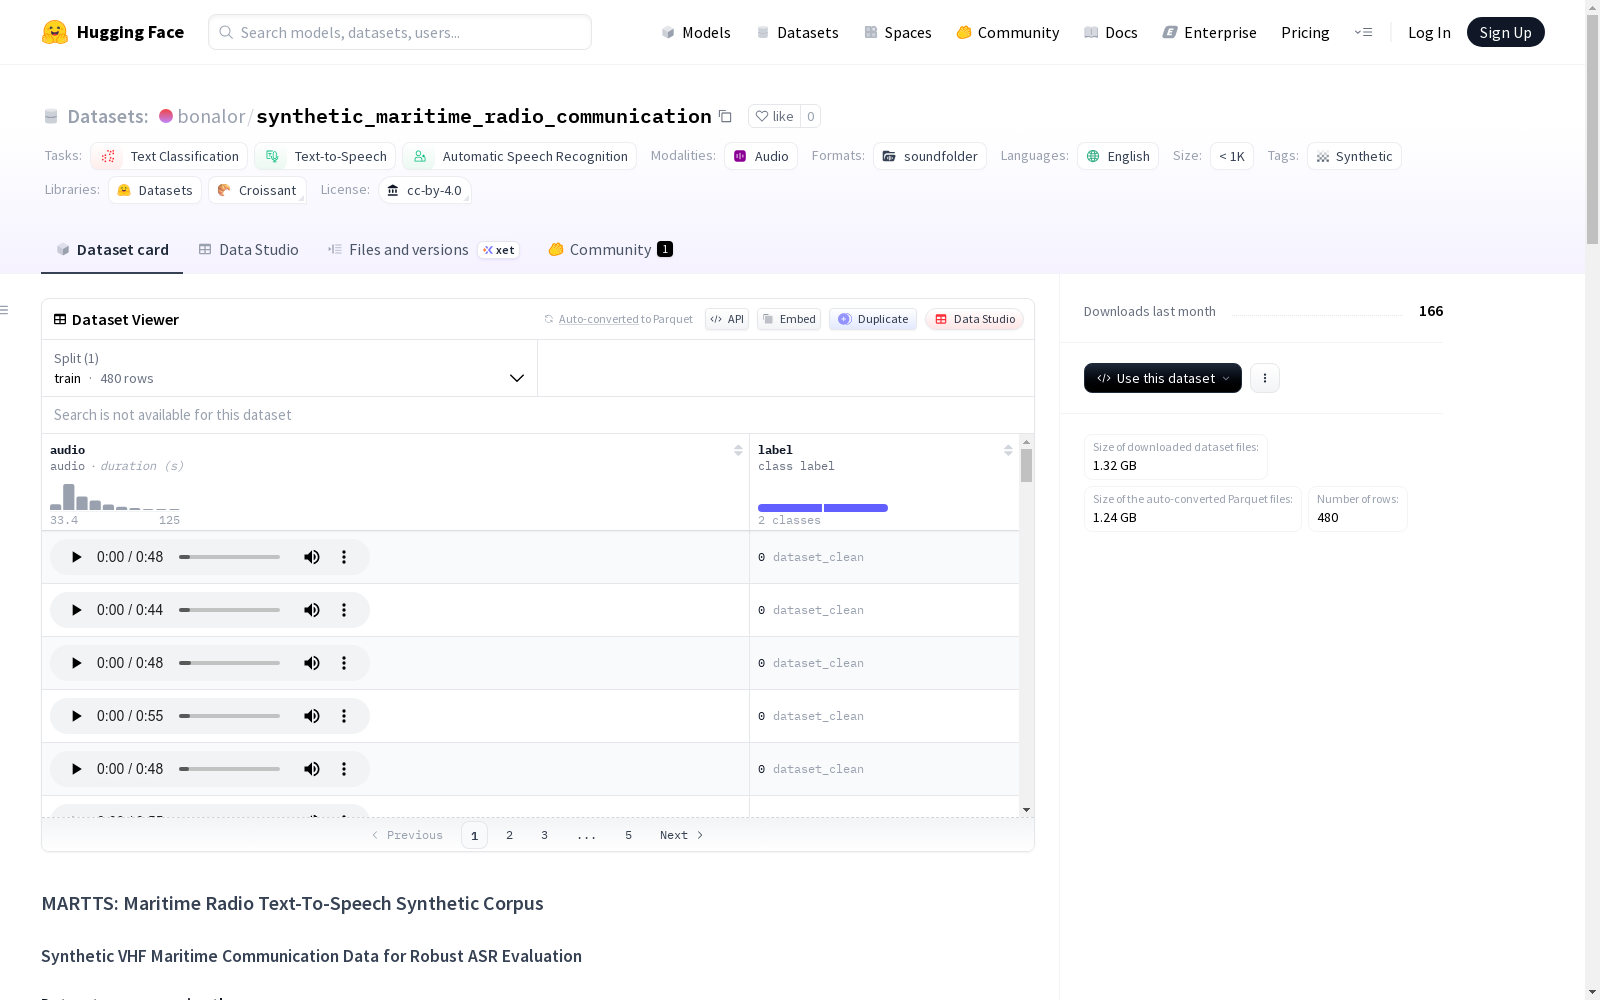Open more options on 0:55 audio player

[x=344, y=716]
